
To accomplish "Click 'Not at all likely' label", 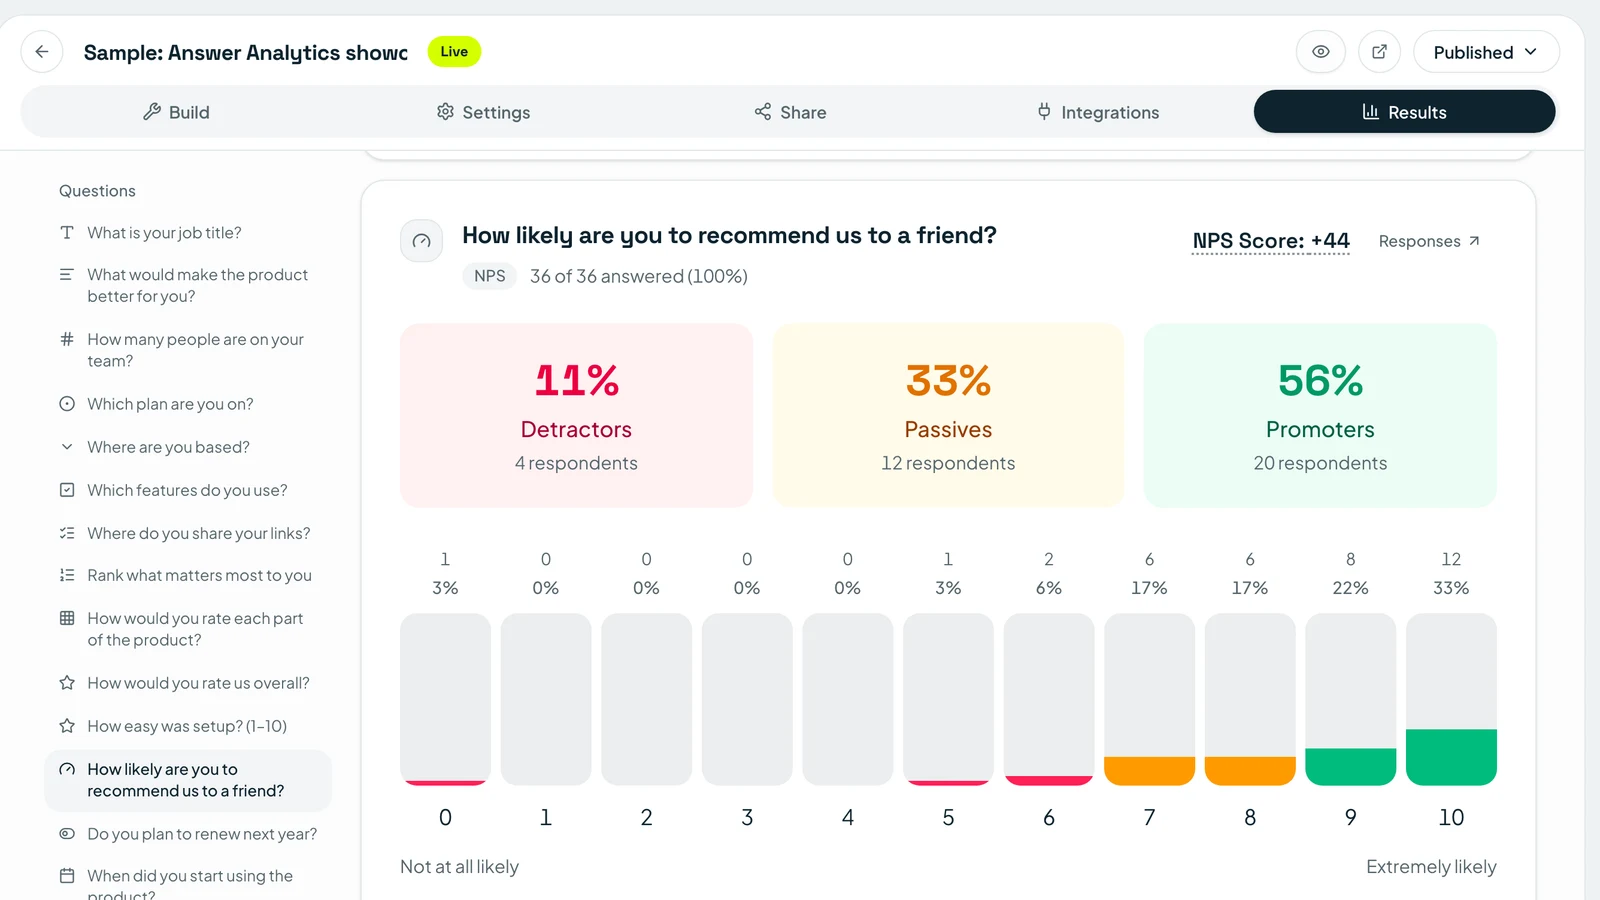I will click(x=459, y=867).
